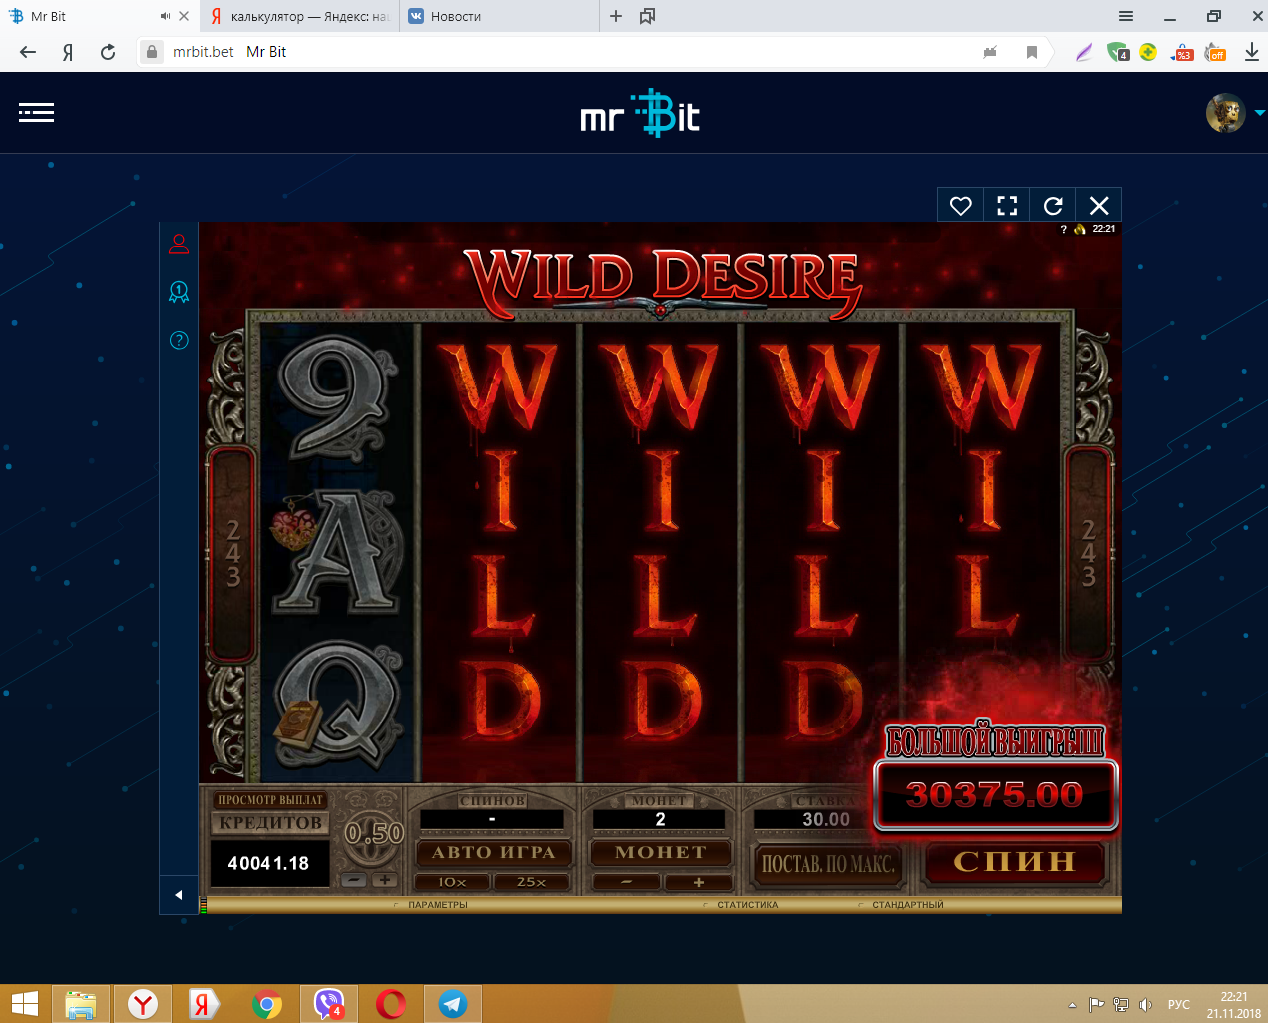Increase number of coins with plus
Viewport: 1268px width, 1023px height.
698,882
